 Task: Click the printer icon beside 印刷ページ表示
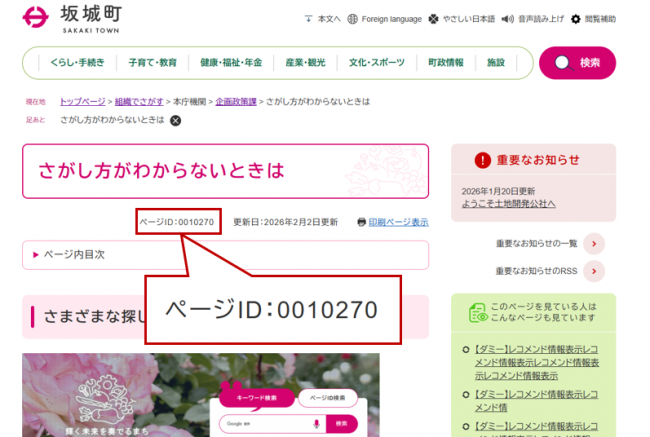click(361, 222)
